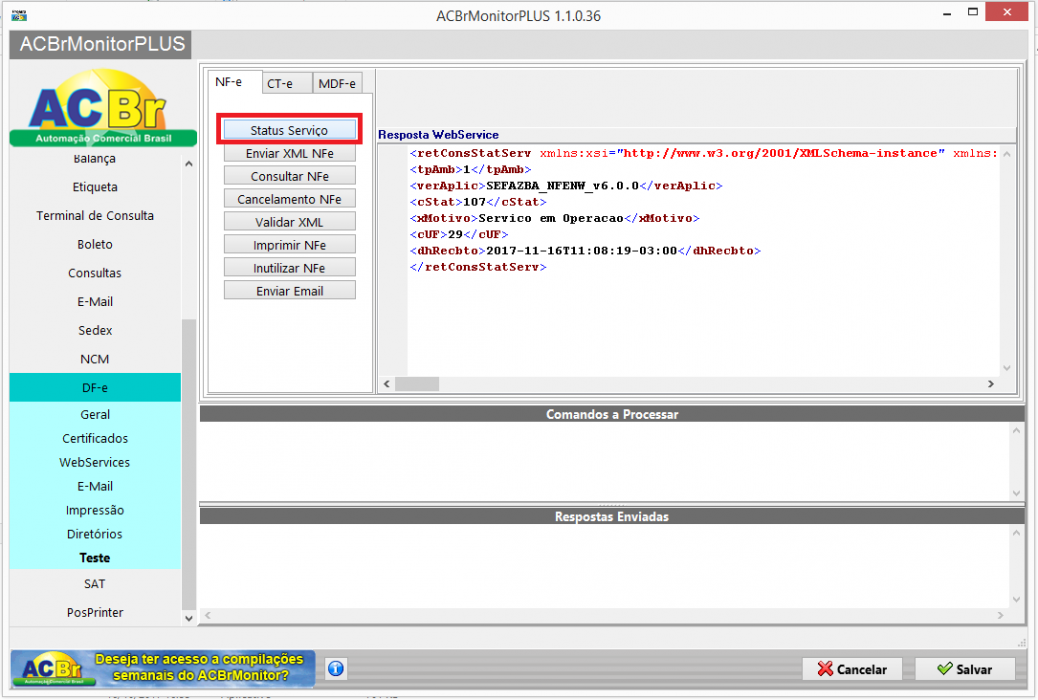1038x700 pixels.
Task: Open Boleto in the sidebar
Action: point(95,244)
